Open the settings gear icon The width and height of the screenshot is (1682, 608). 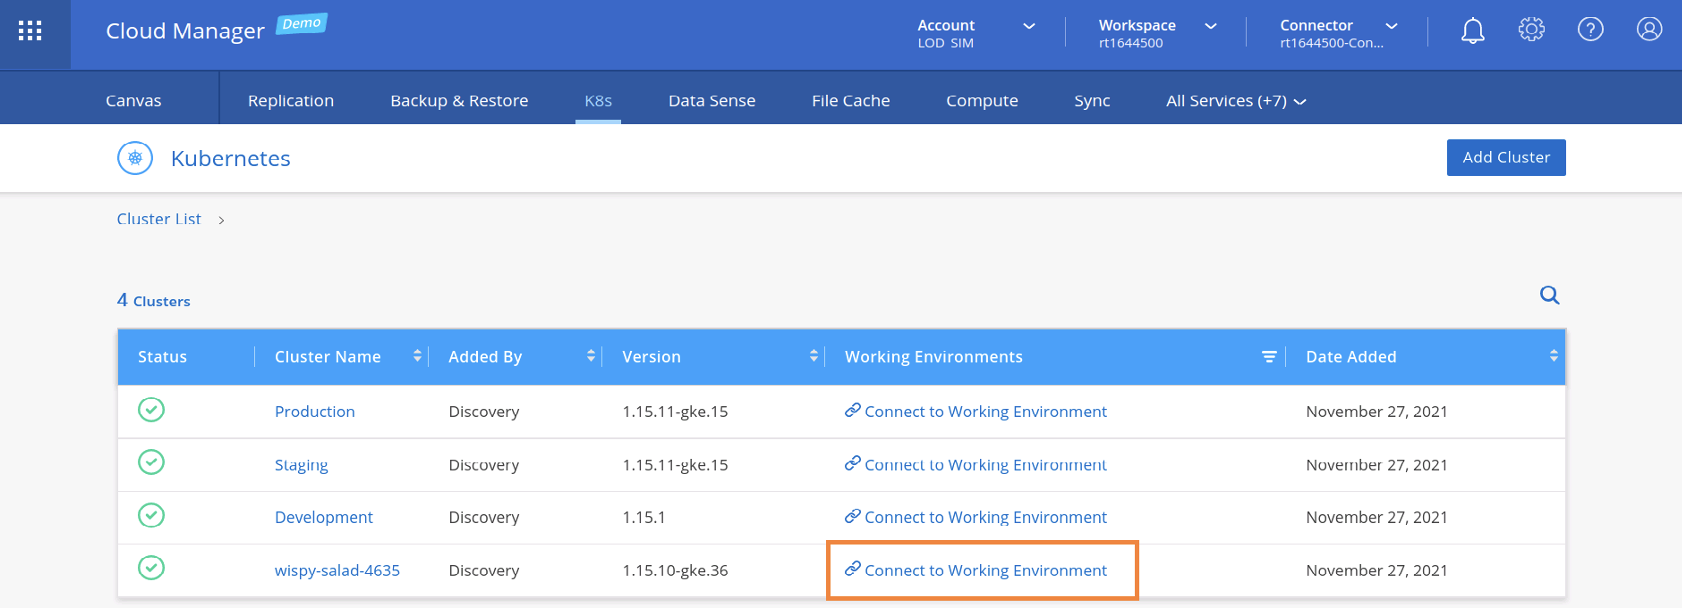(x=1531, y=30)
